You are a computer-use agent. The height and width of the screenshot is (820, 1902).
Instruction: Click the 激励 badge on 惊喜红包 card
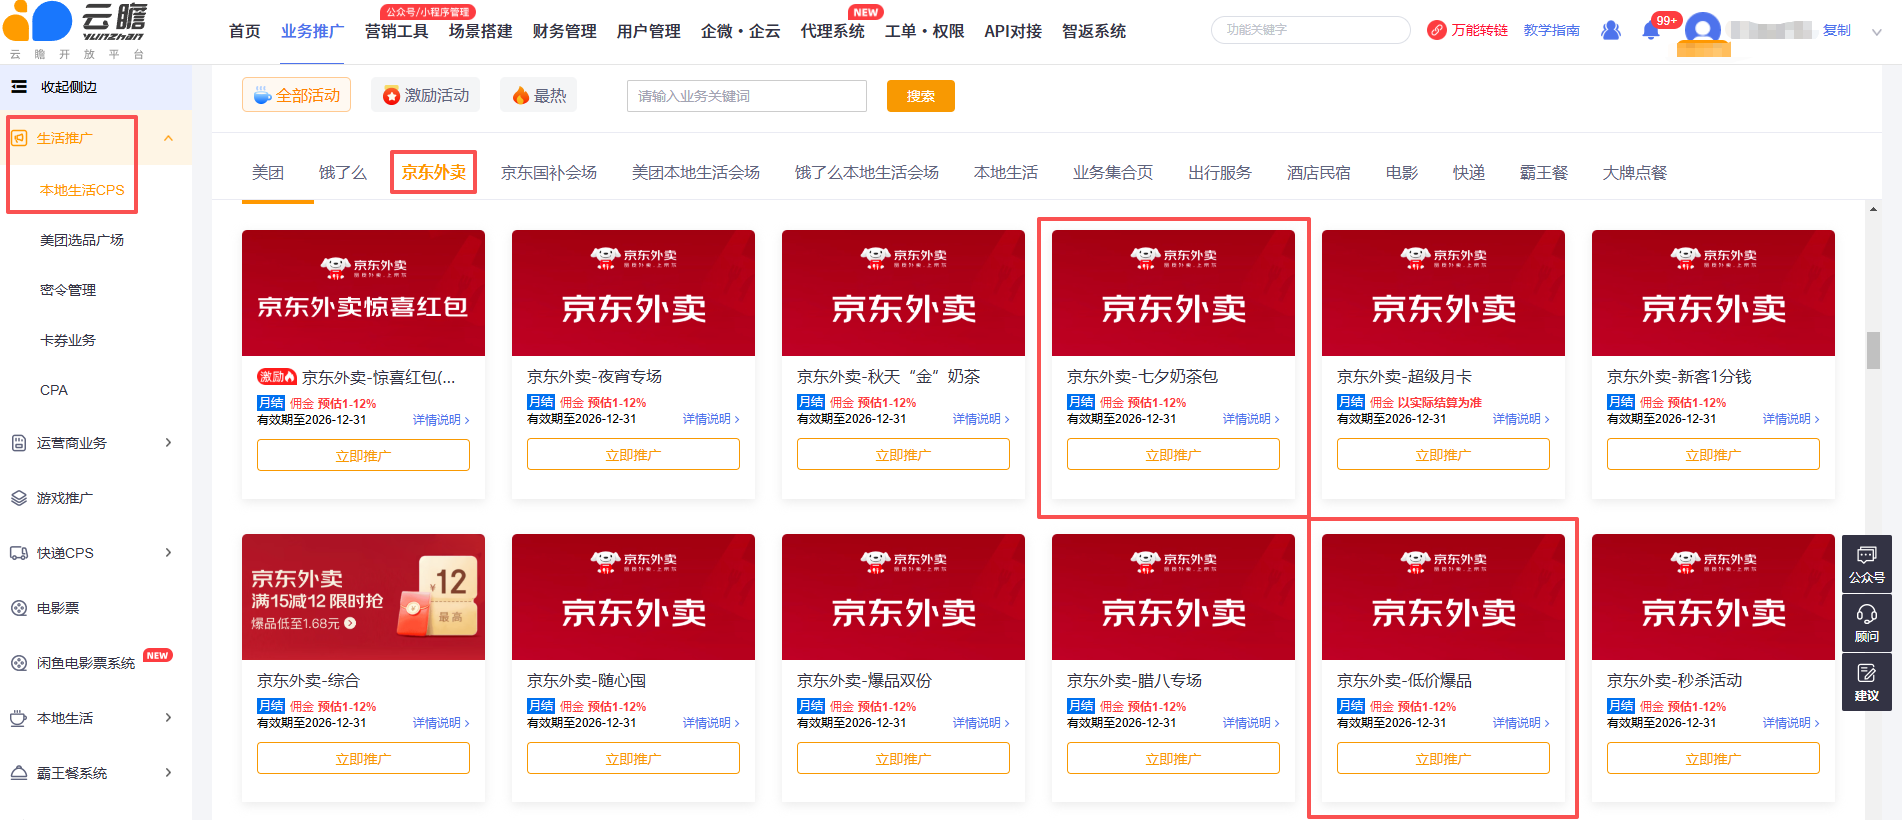[277, 377]
